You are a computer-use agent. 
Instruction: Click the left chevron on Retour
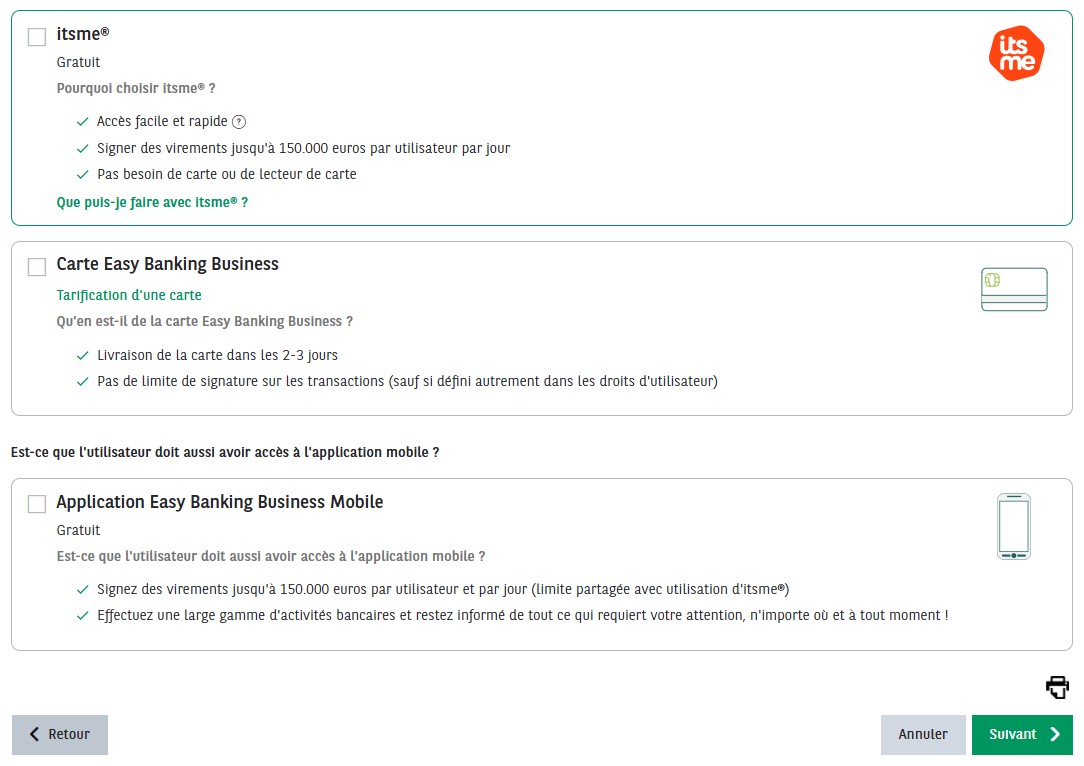(x=35, y=734)
